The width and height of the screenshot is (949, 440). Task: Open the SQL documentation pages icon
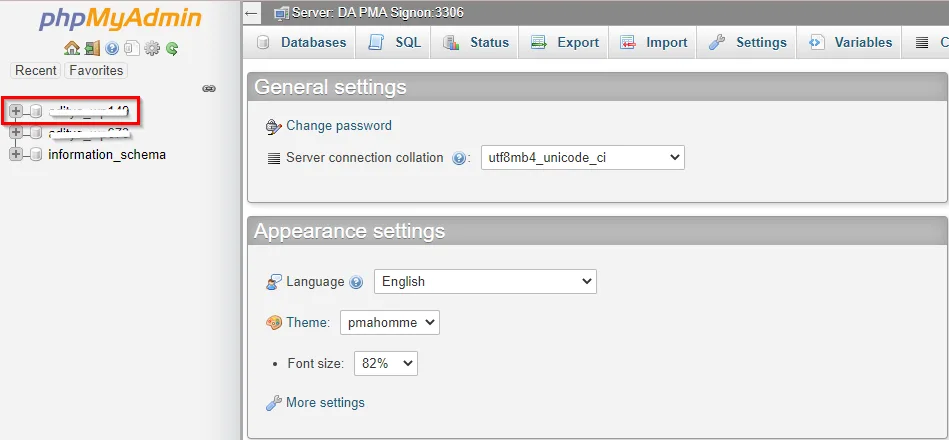[x=132, y=48]
